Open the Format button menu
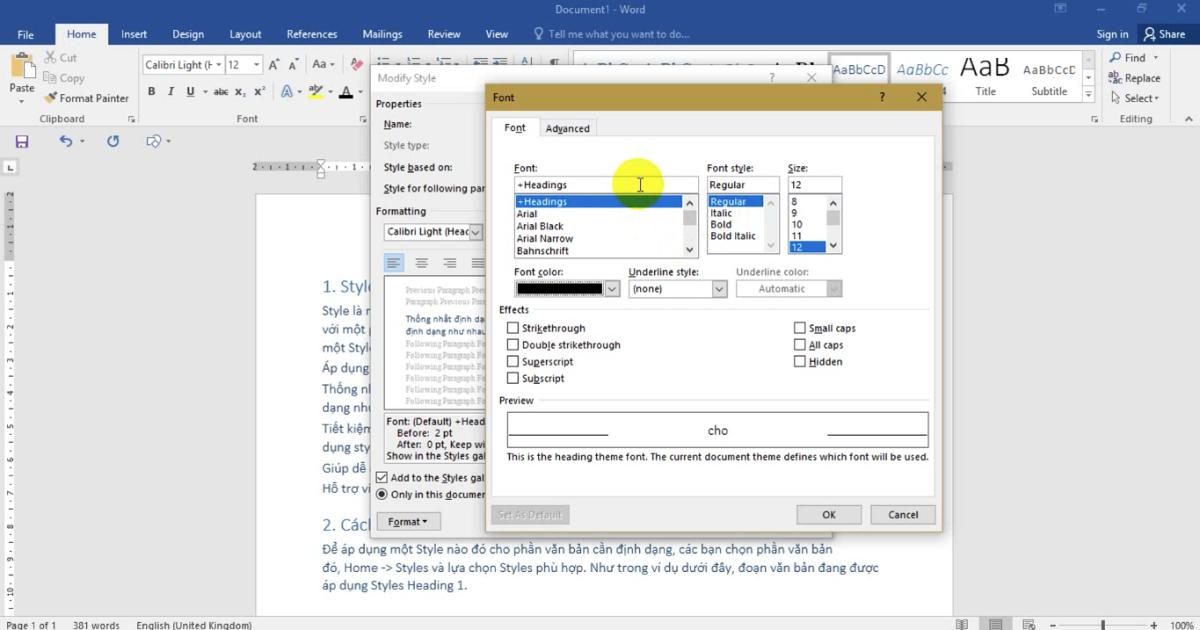 point(407,522)
